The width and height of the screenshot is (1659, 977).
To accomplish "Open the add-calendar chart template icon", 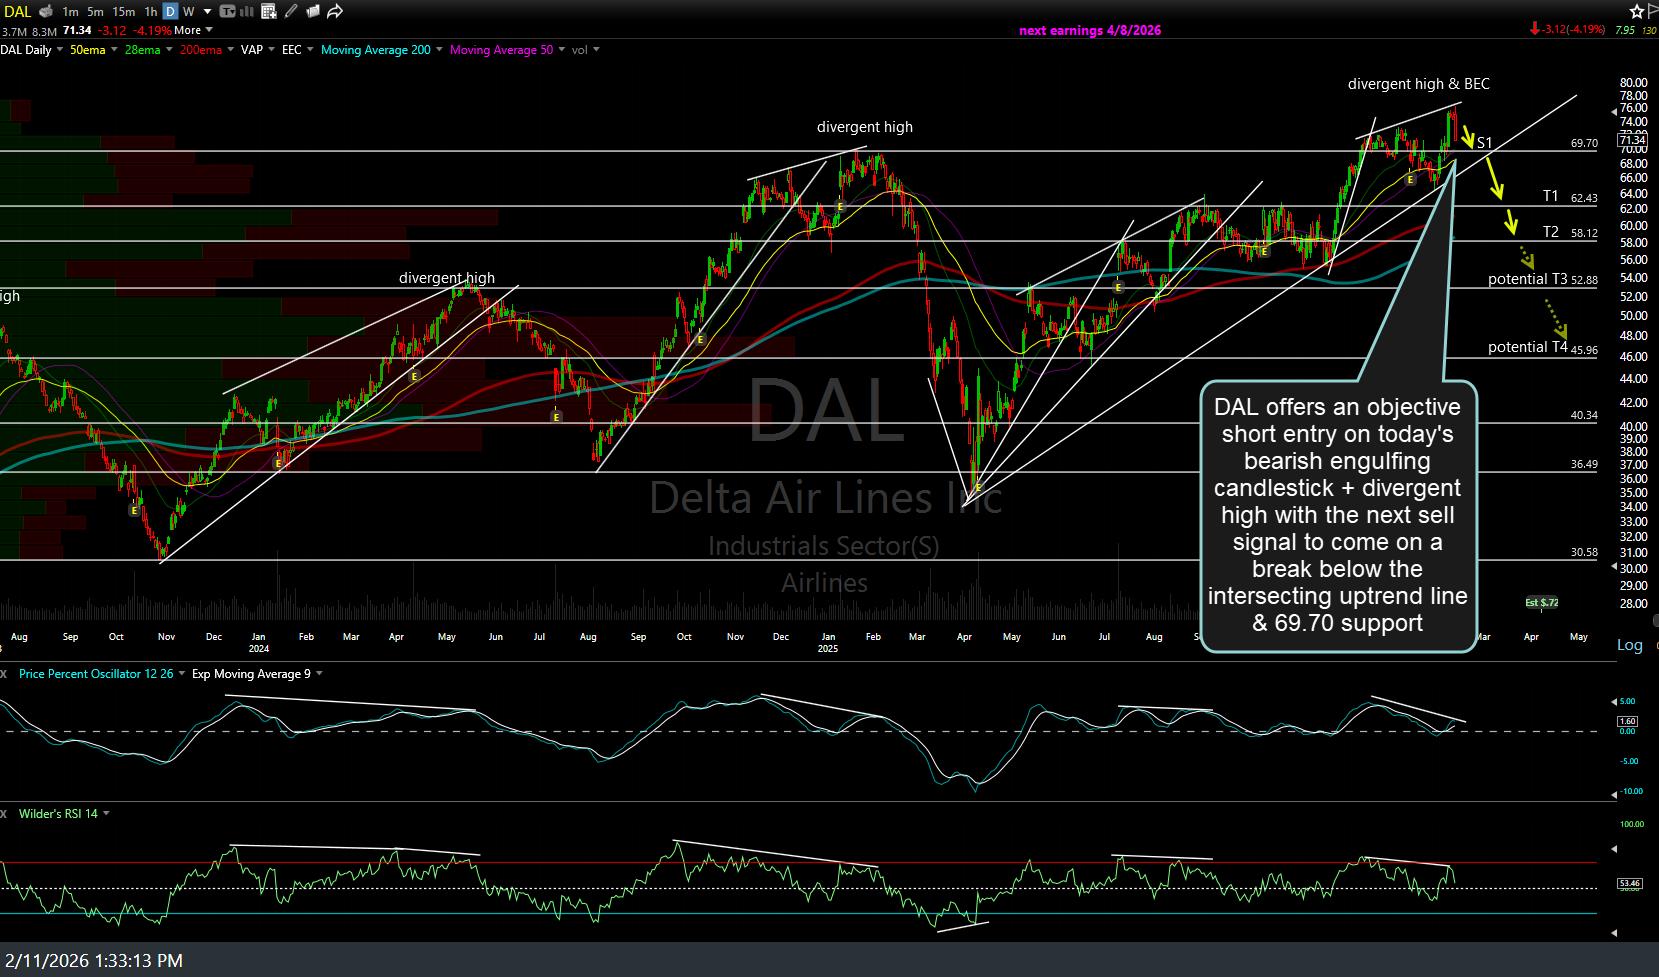I will point(269,12).
